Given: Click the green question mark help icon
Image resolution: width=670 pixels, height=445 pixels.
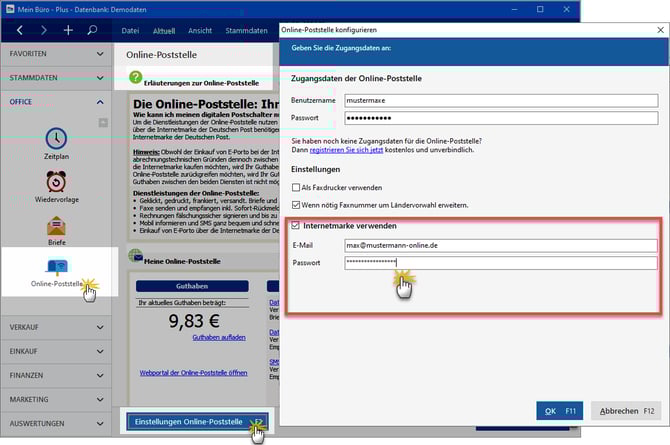Looking at the screenshot, I should (x=136, y=77).
